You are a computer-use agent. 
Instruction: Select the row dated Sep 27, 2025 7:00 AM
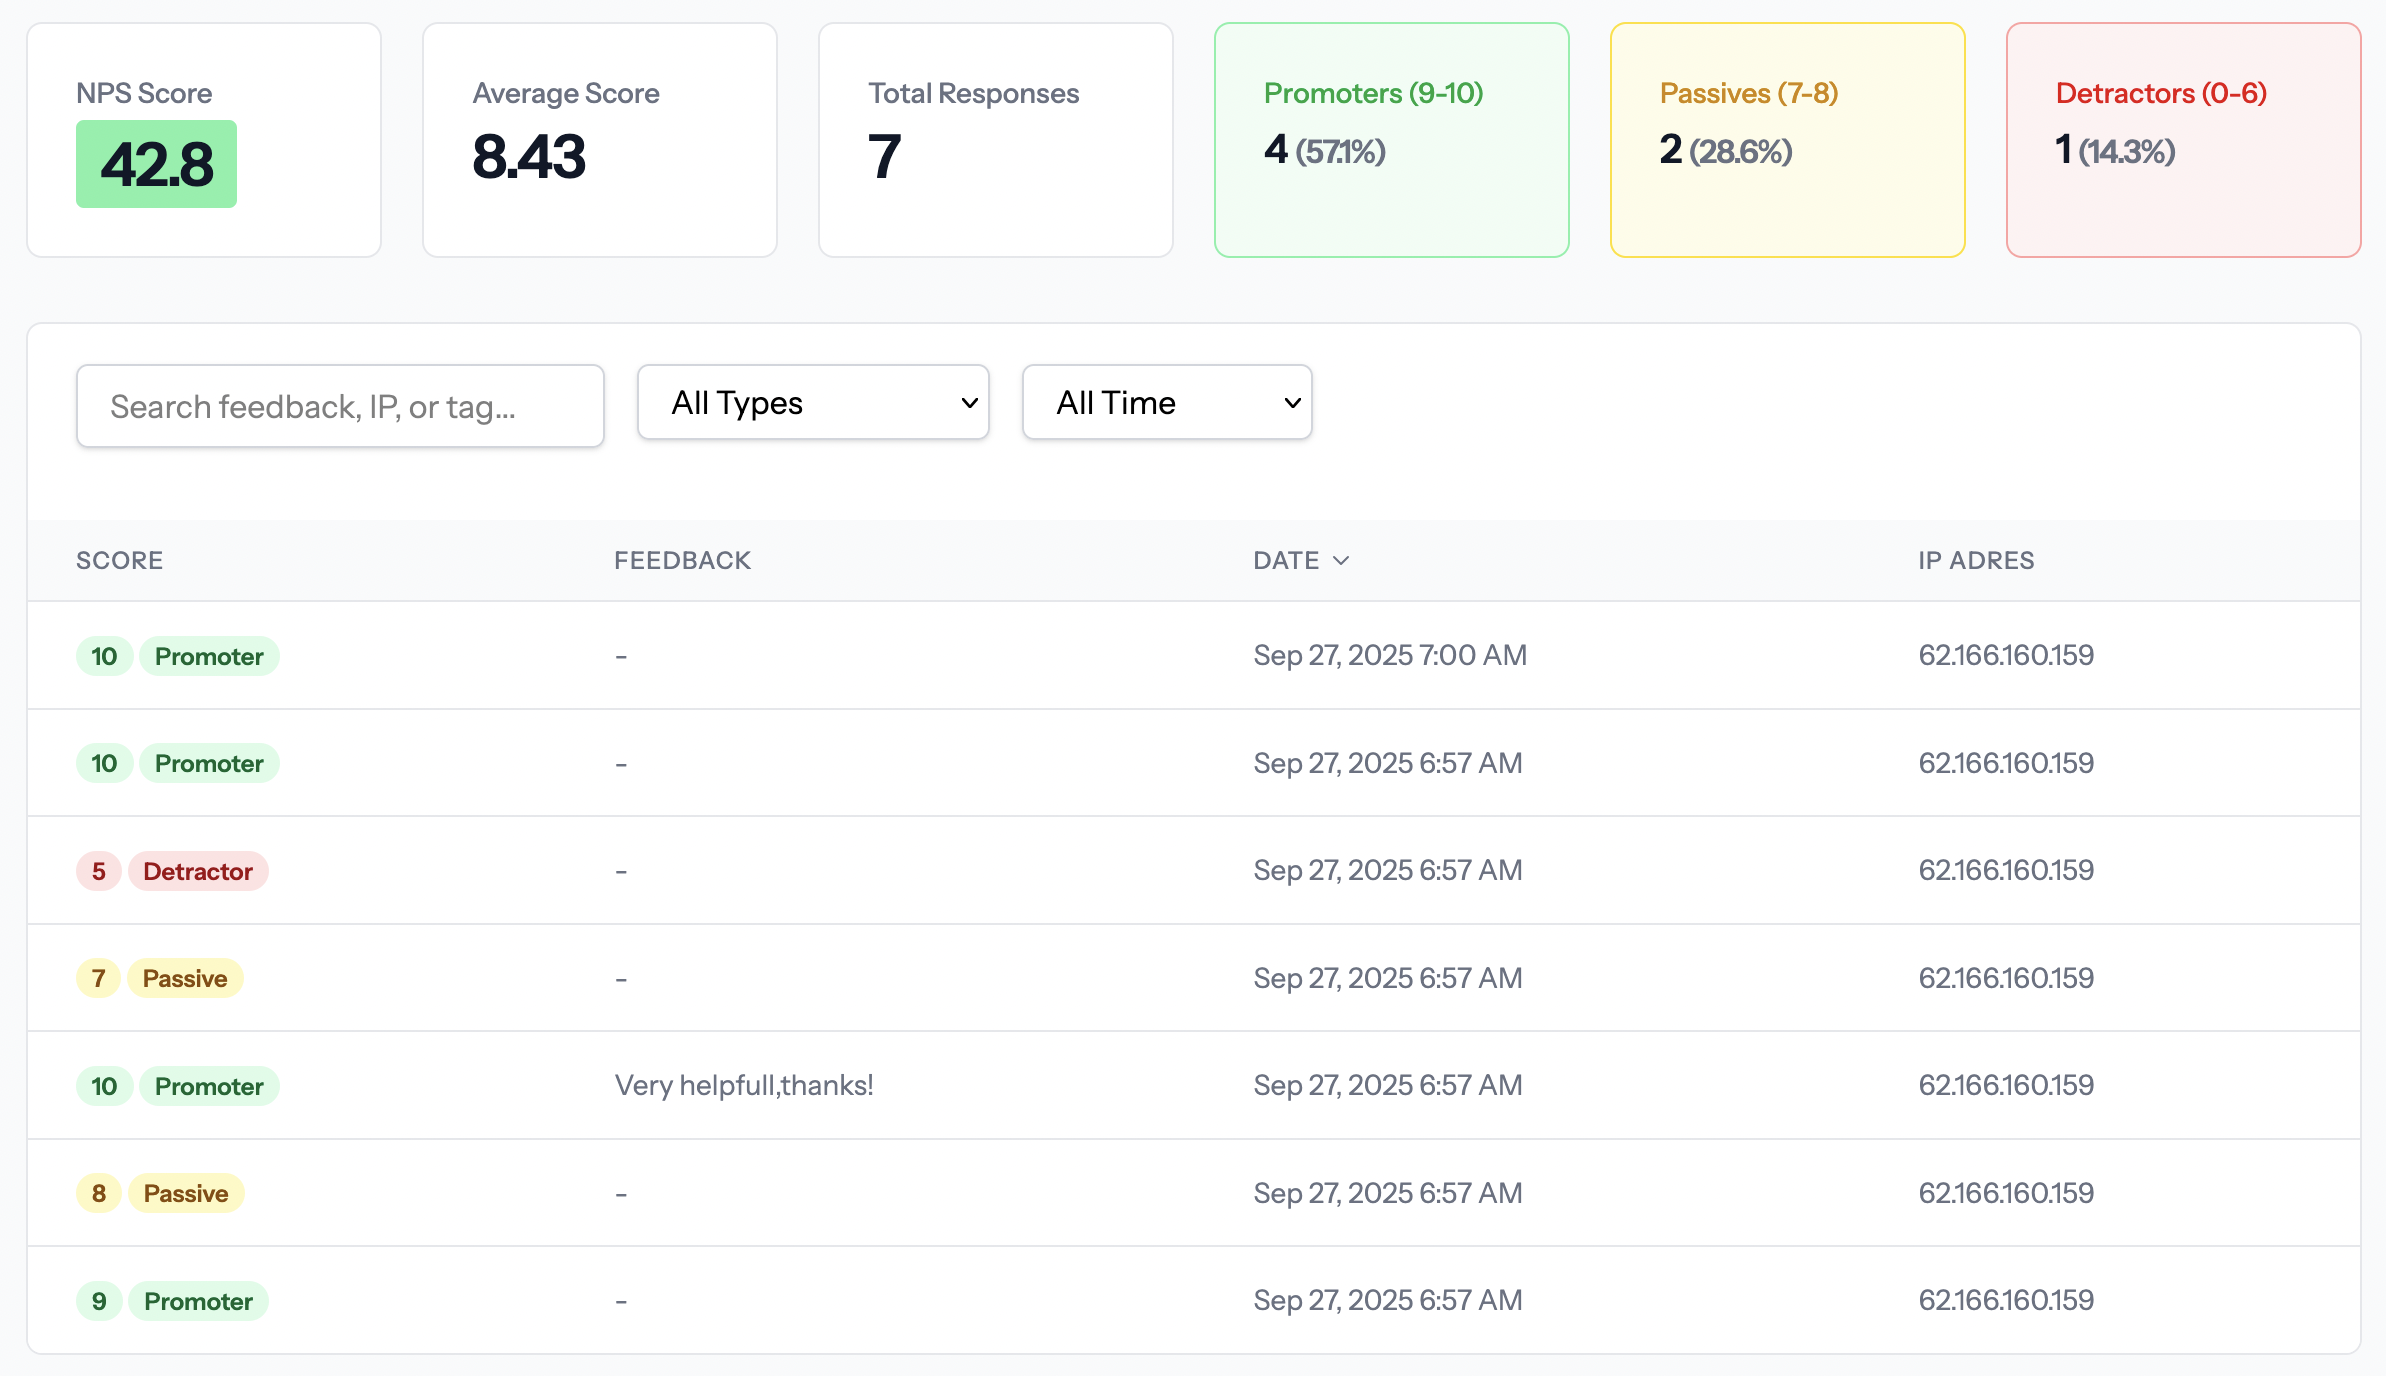coord(1391,655)
